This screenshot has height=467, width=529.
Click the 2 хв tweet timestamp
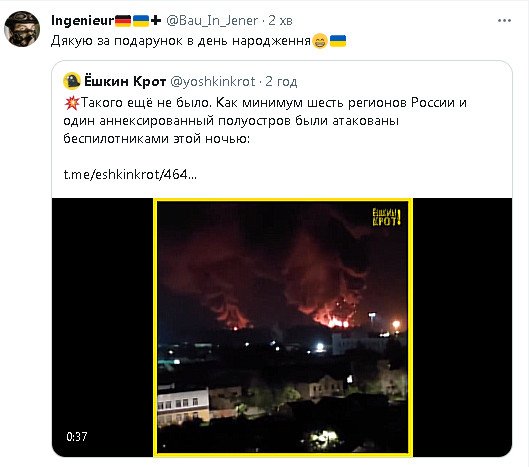click(280, 21)
